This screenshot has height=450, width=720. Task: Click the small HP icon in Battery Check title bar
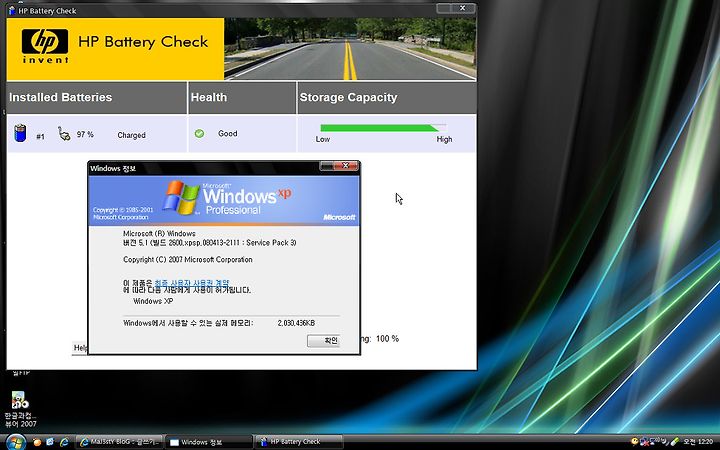(x=12, y=10)
